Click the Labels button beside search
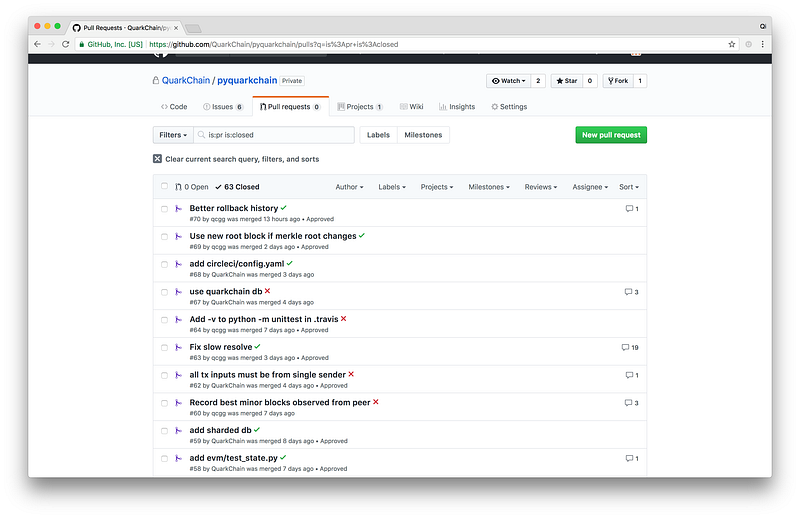The image size is (800, 518). coord(378,135)
